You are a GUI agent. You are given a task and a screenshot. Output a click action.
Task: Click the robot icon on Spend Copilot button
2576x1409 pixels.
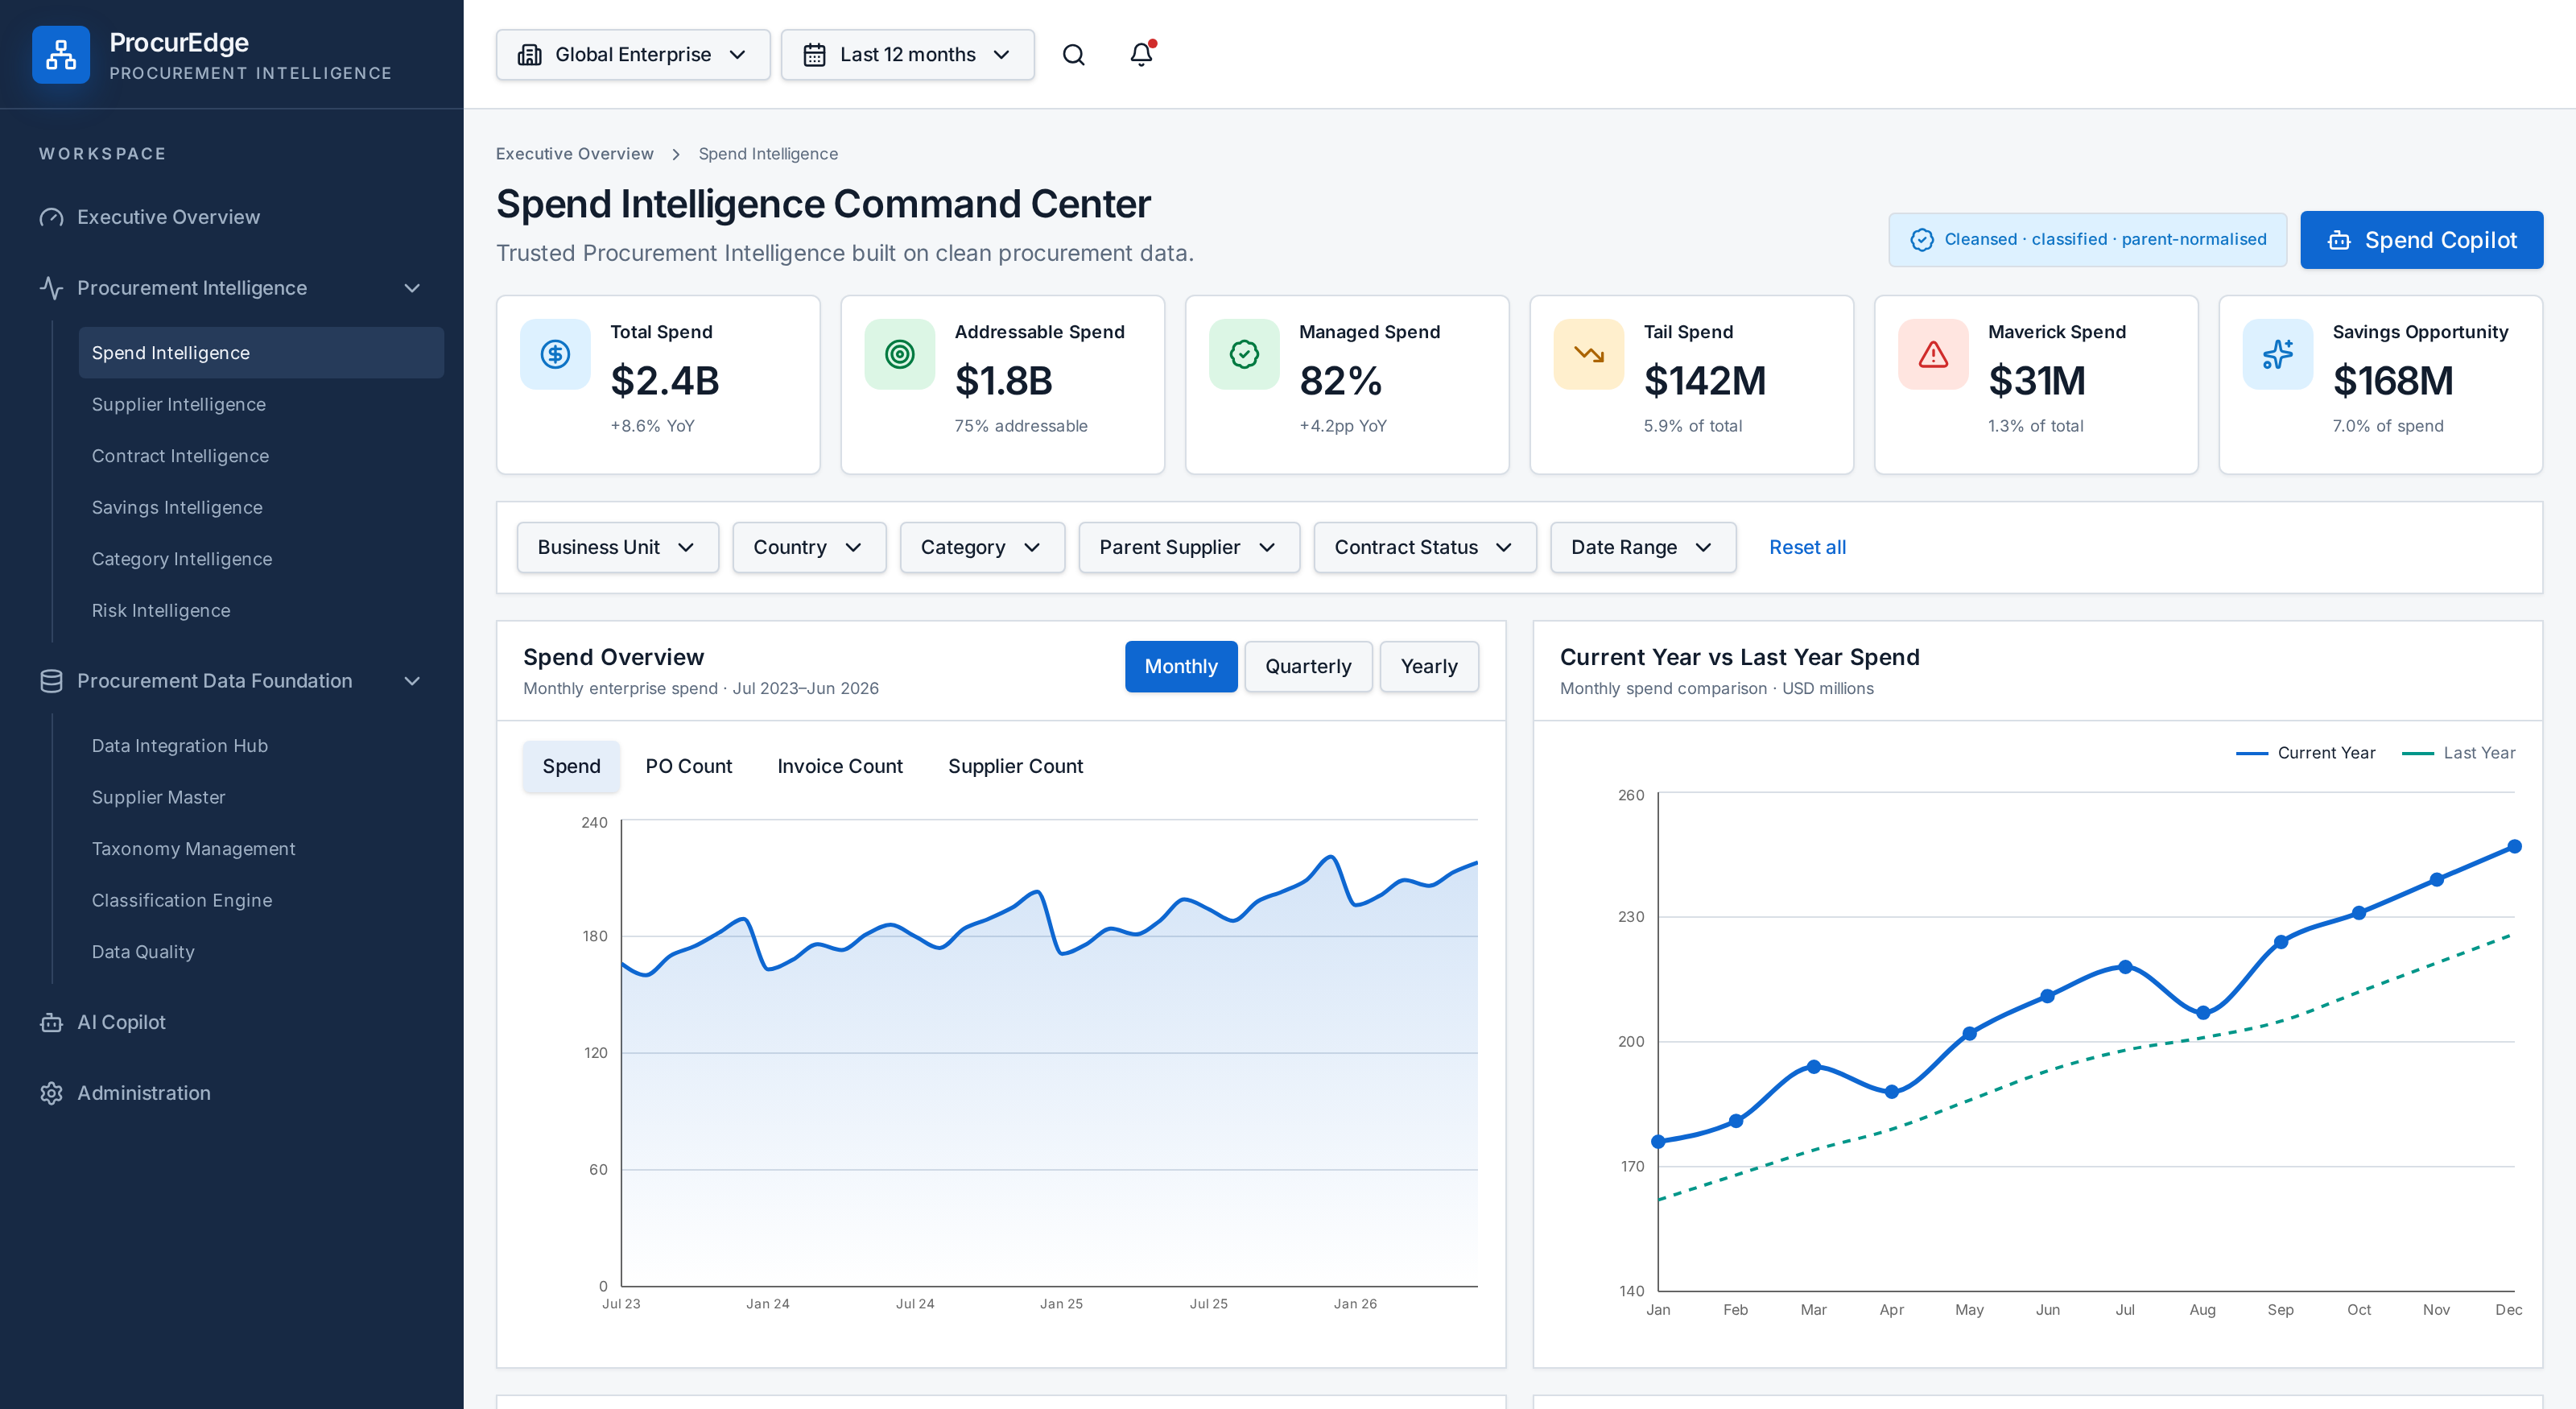pos(2339,240)
